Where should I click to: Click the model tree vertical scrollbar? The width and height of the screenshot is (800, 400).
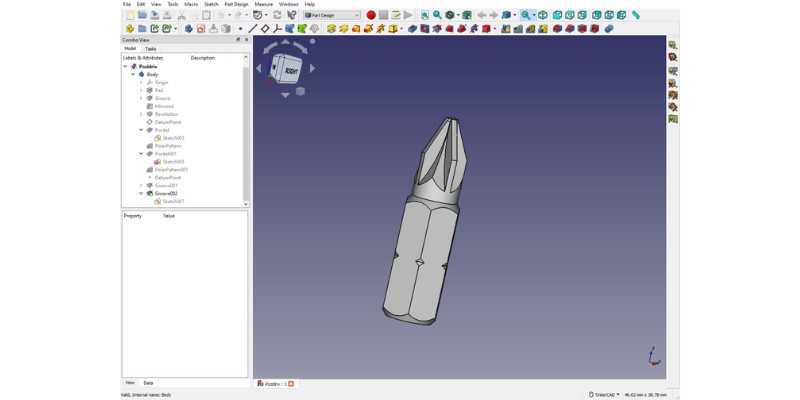coord(246,132)
